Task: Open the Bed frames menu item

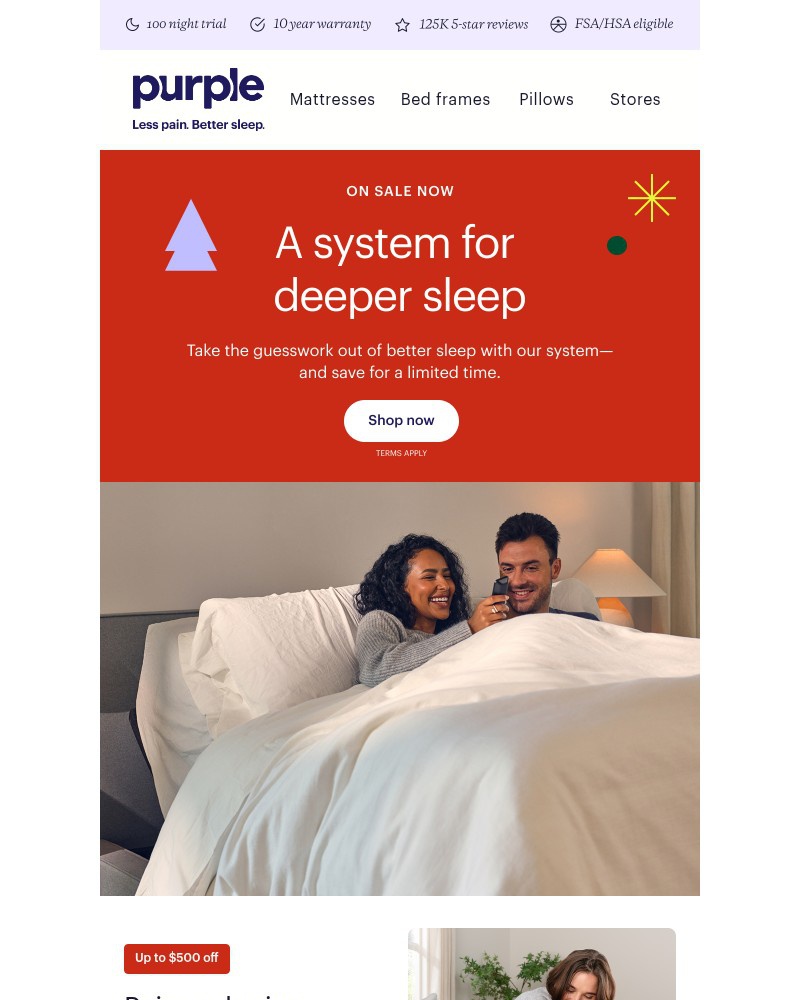Action: tap(445, 99)
